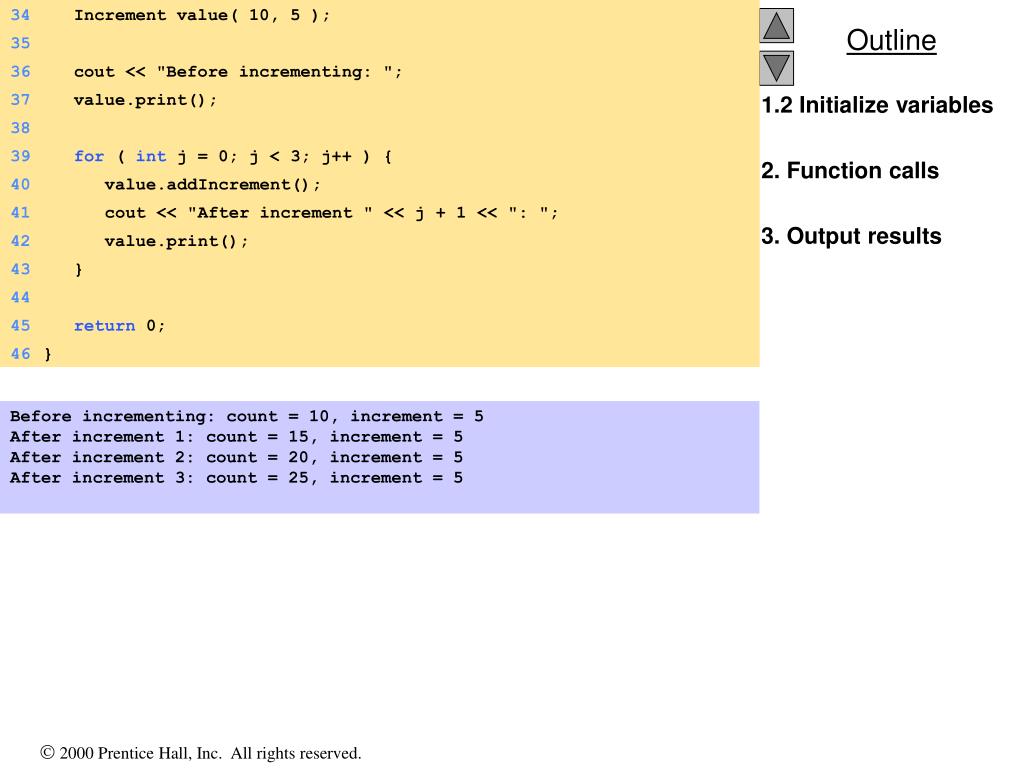Click the line 37 'value.print();' statement

[x=145, y=100]
